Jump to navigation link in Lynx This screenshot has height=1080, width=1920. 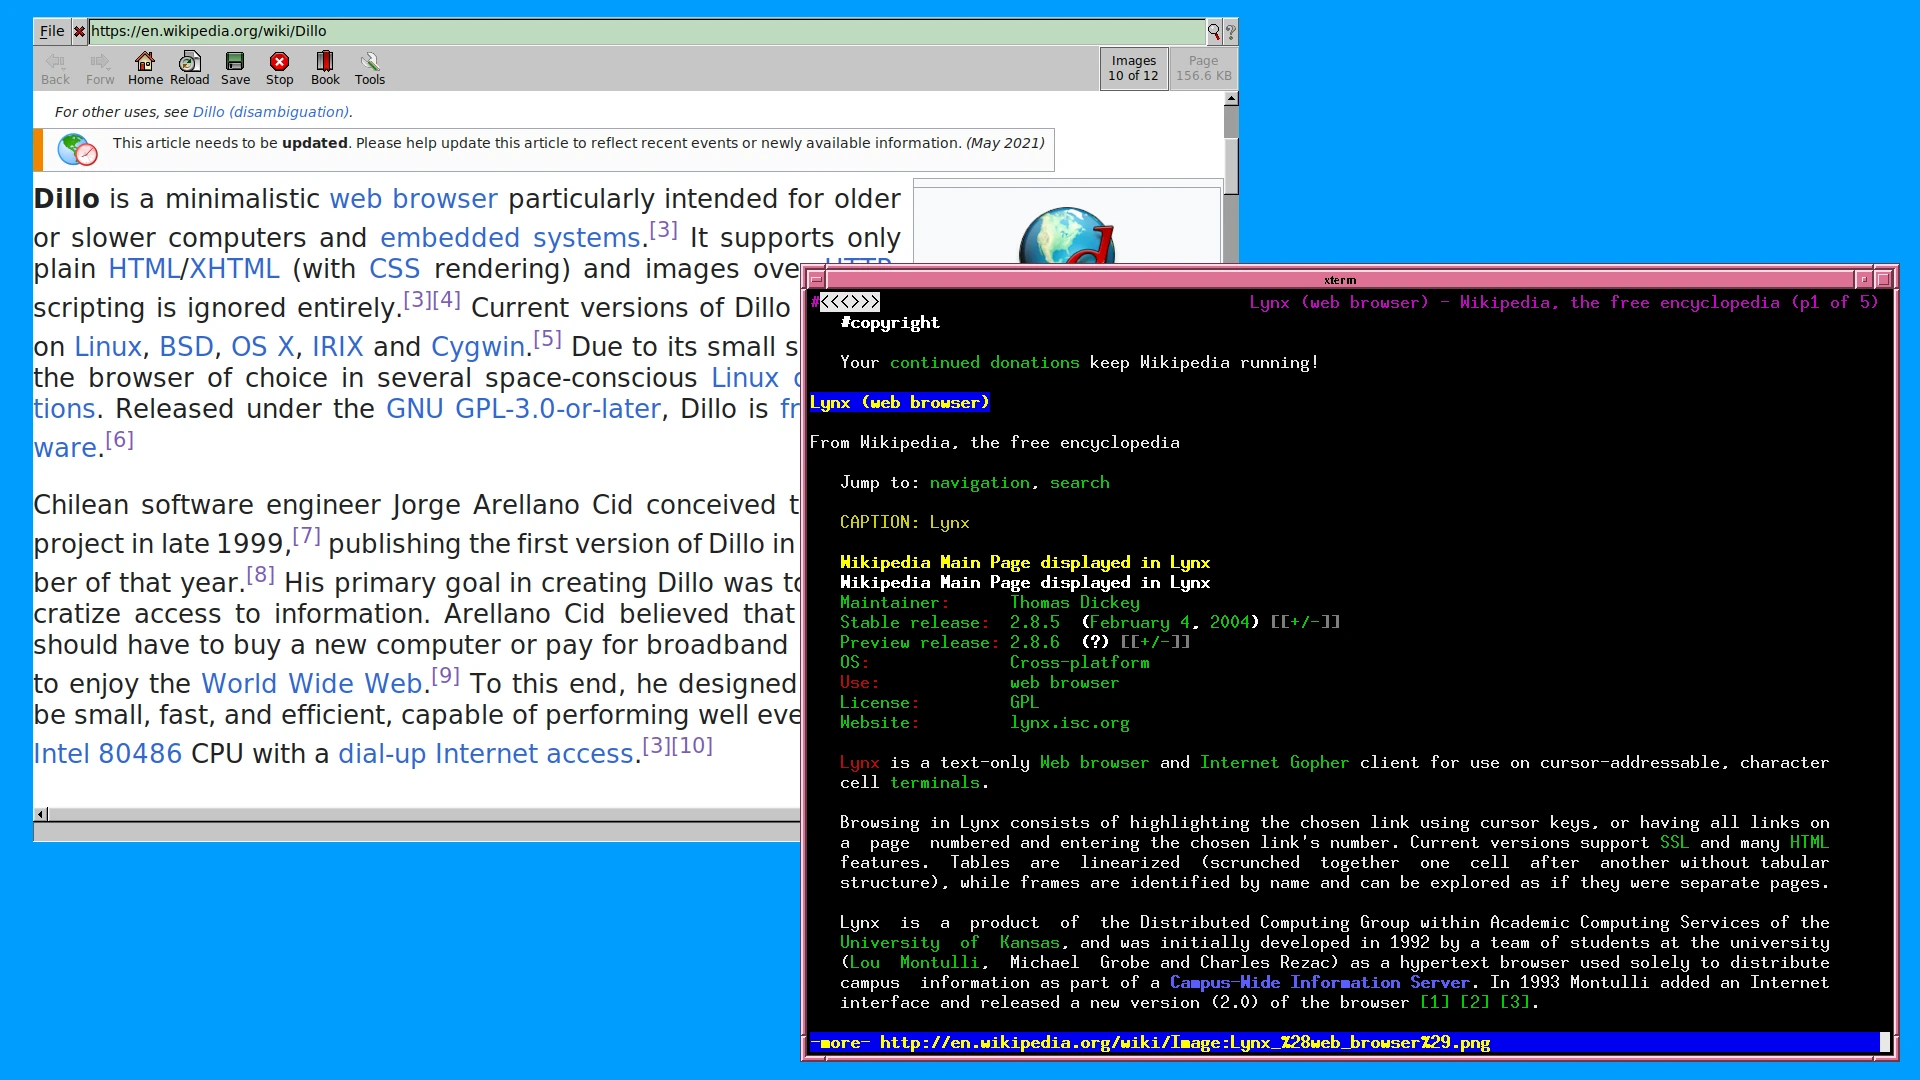[980, 482]
